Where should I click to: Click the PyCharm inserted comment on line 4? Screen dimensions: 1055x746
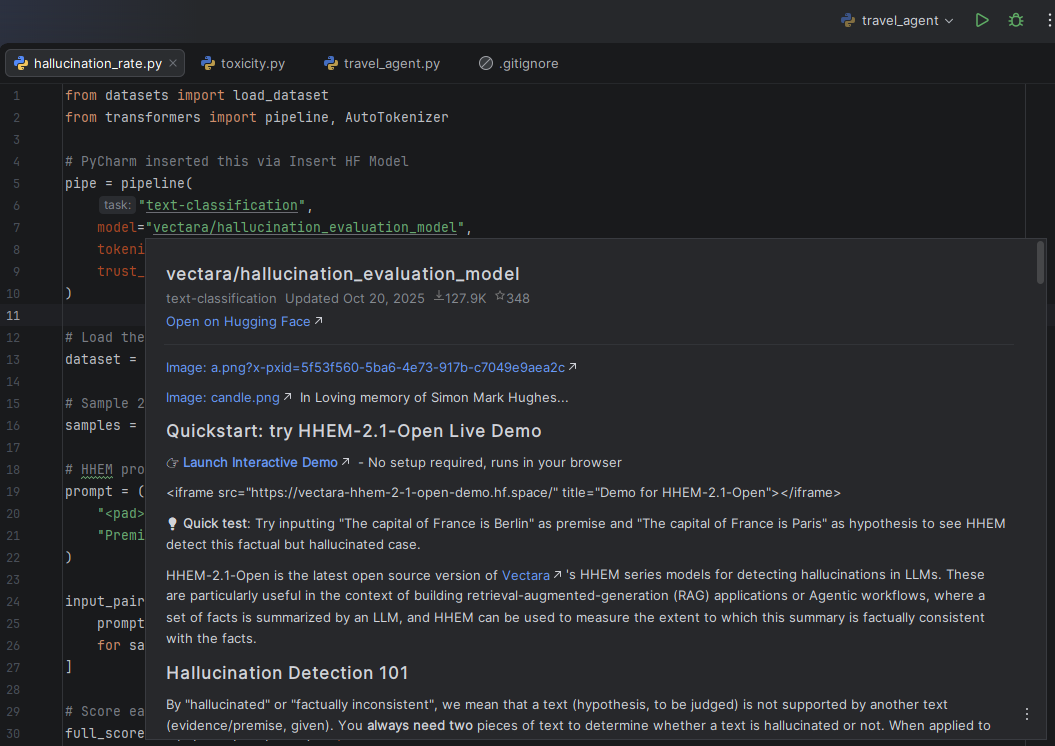[x=237, y=161]
